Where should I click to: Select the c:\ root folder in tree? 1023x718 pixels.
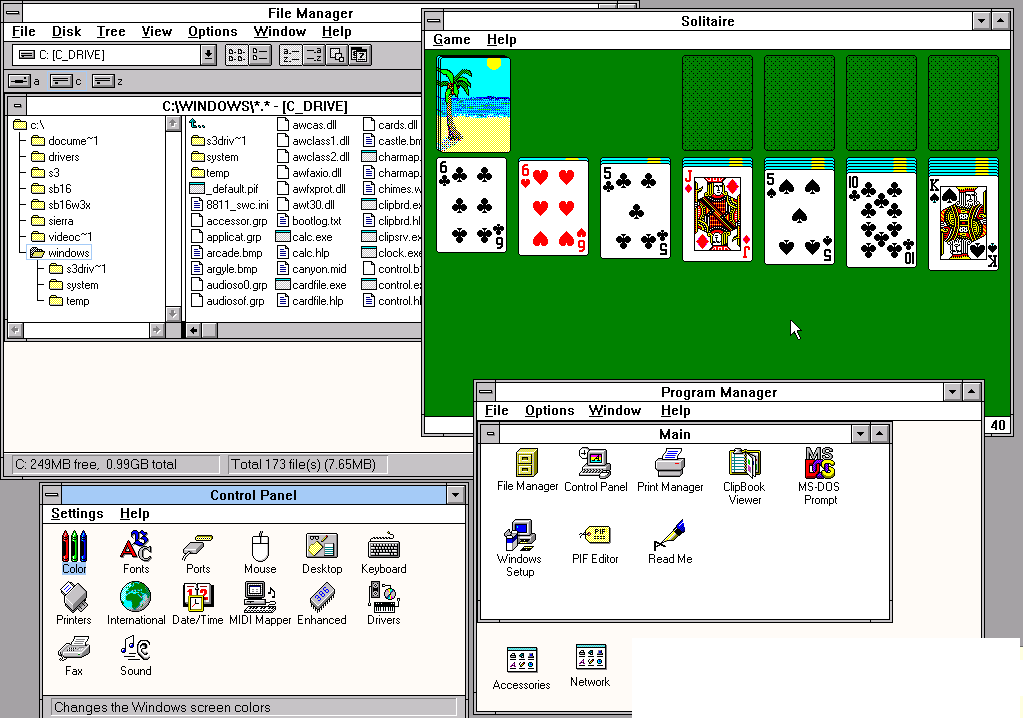point(29,125)
